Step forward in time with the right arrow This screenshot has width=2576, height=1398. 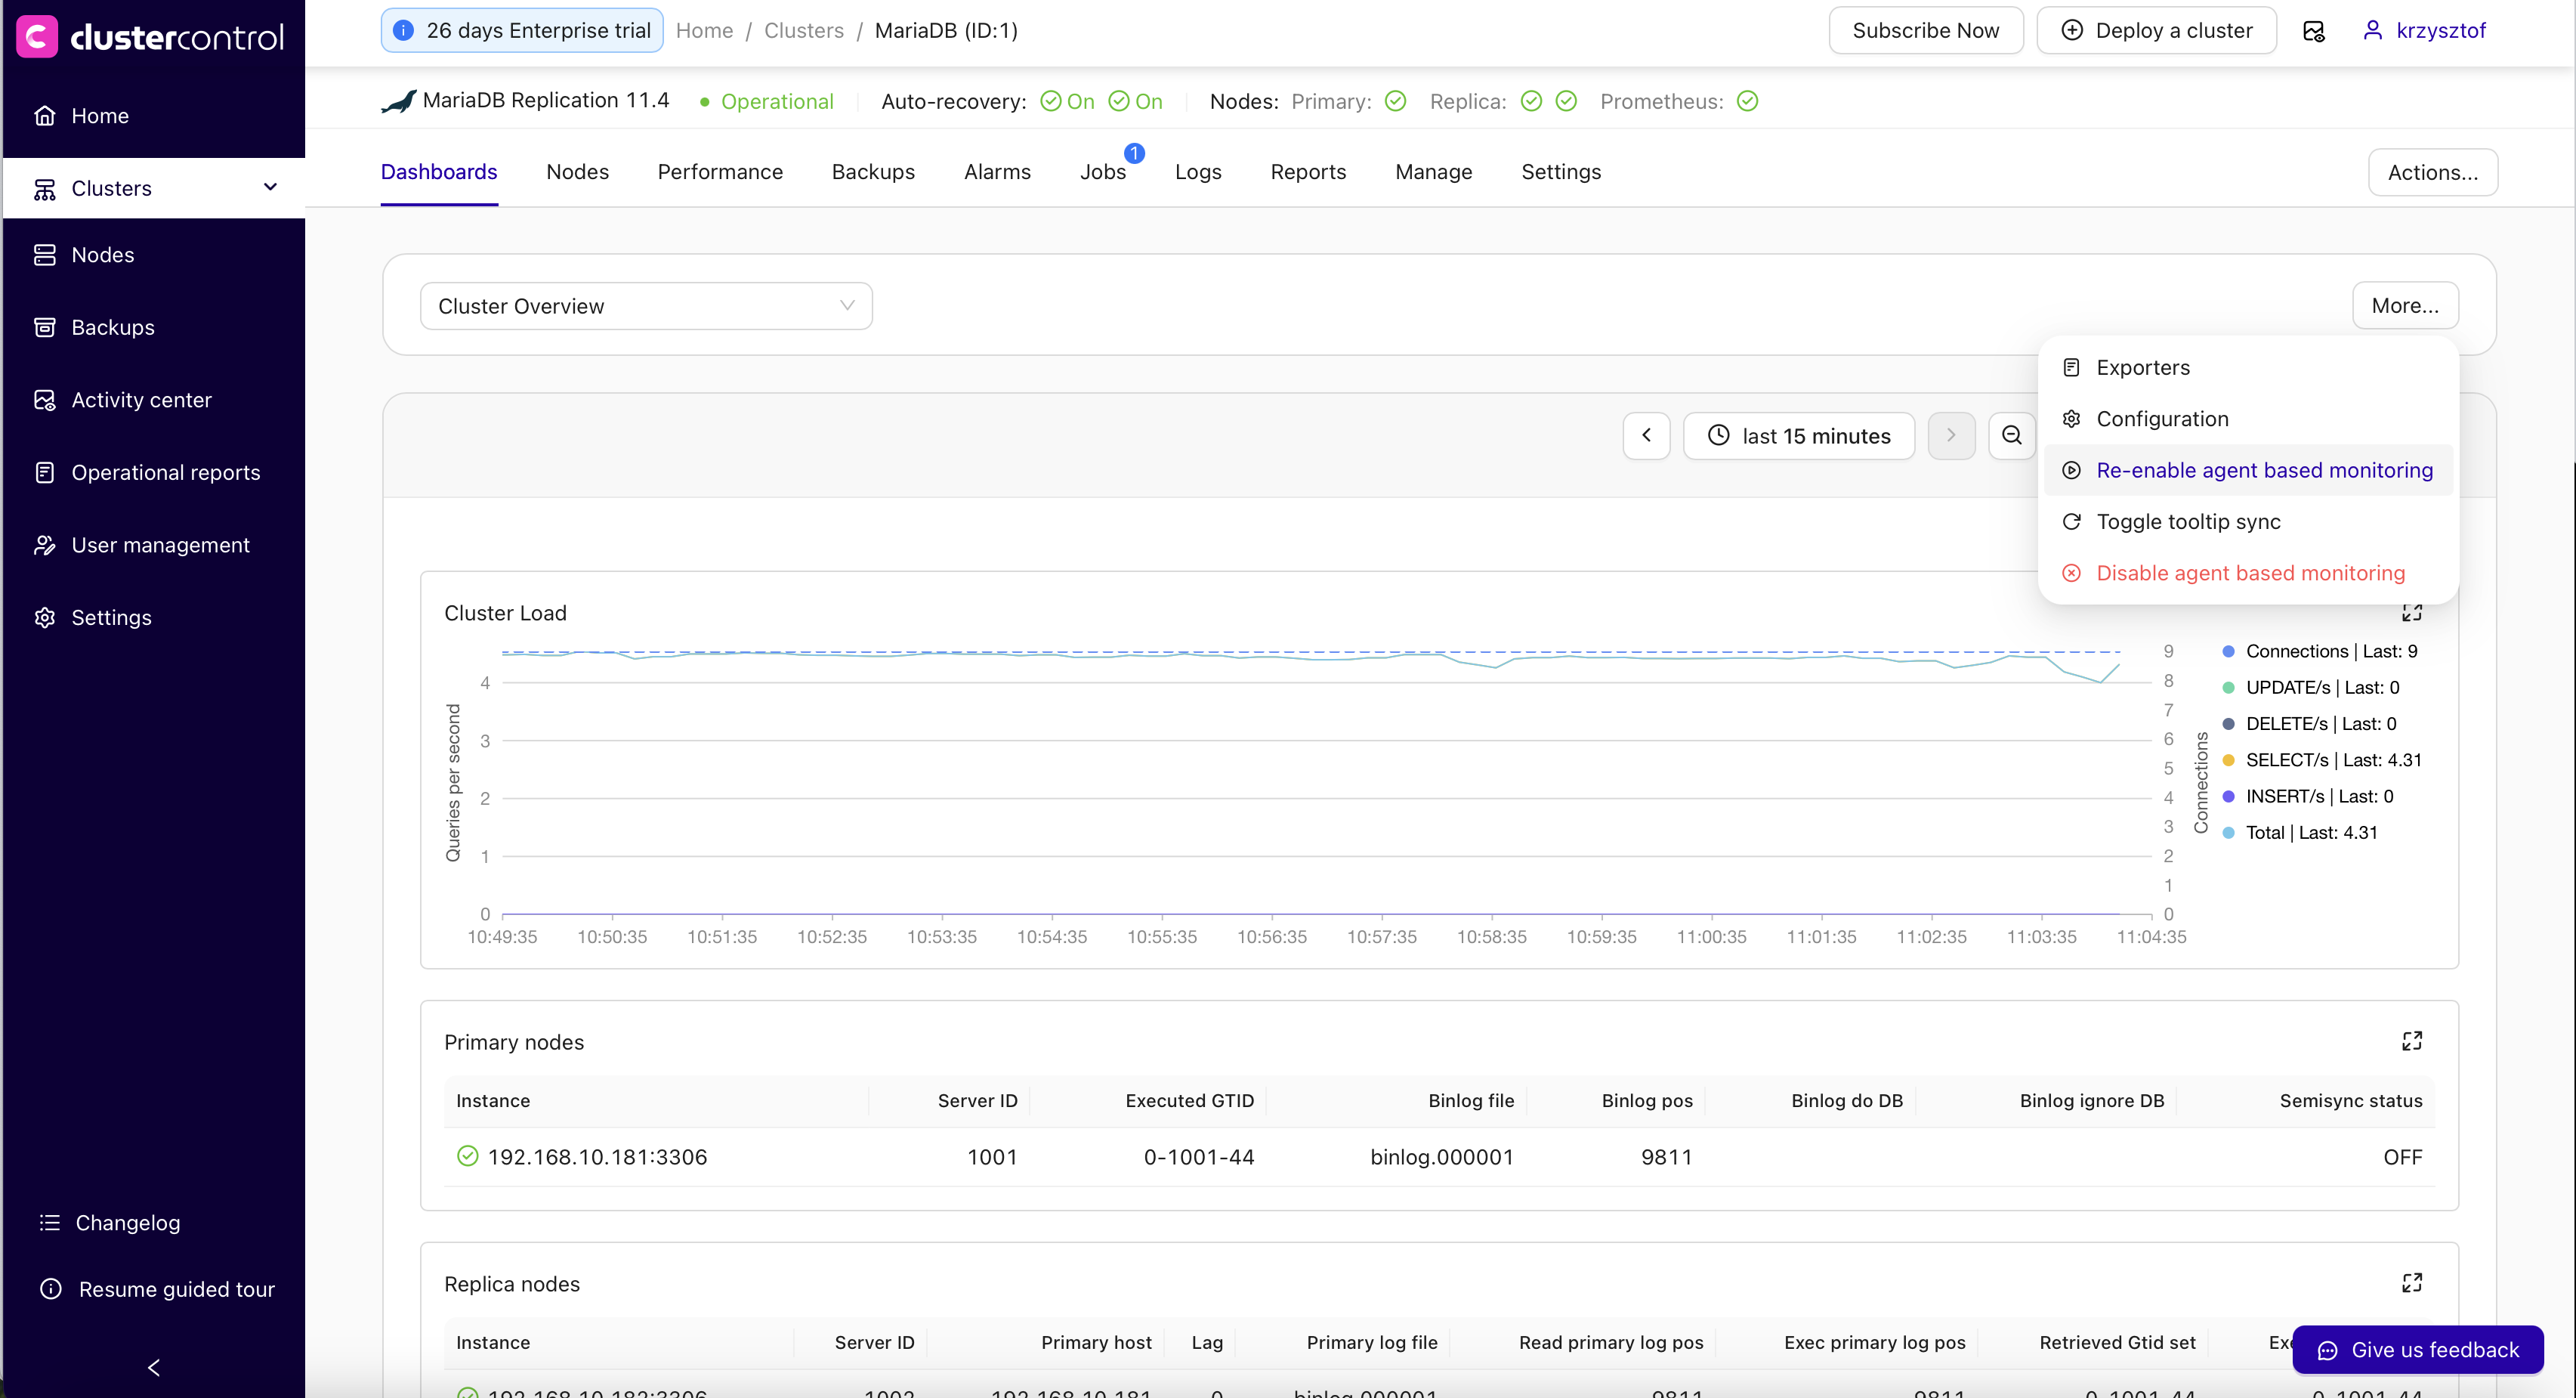[x=1951, y=435]
